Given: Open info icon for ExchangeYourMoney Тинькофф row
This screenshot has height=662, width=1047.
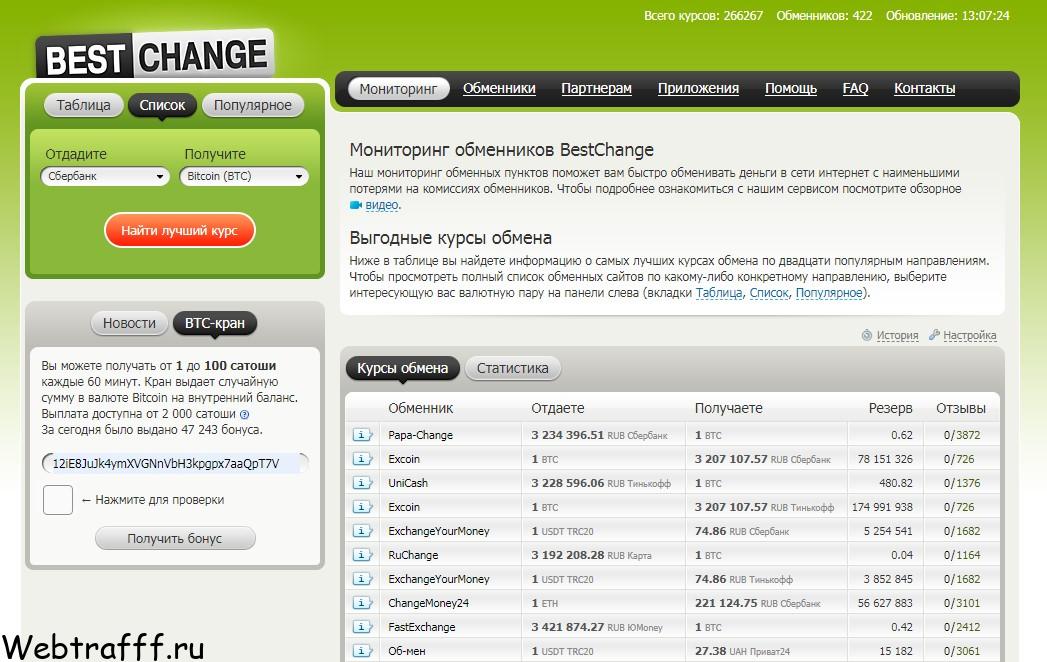Looking at the screenshot, I should 362,579.
